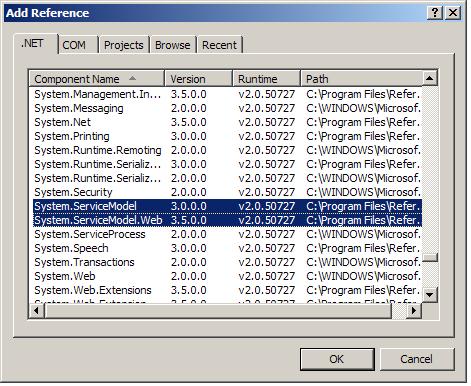Select System.Management.In... component row
This screenshot has height=386, width=471.
click(227, 94)
